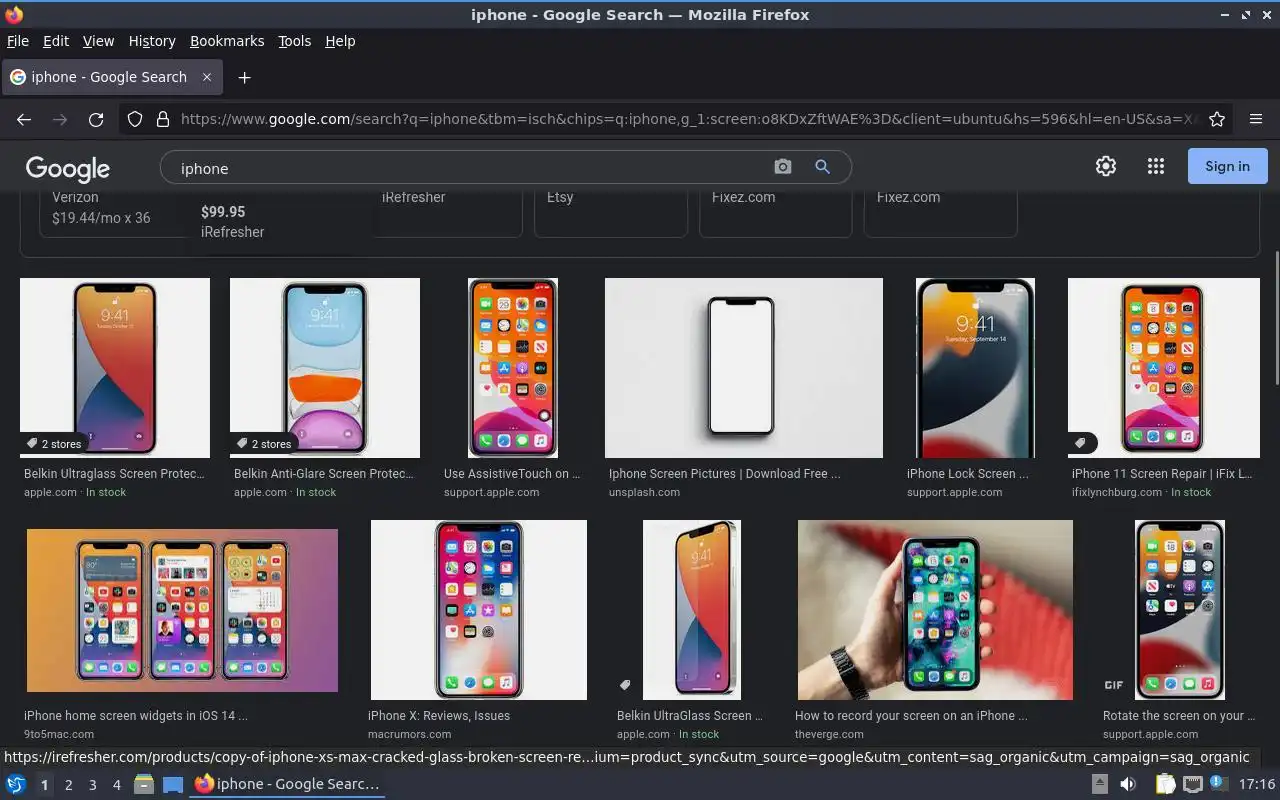Screen dimensions: 1280x800
Task: Open iPhone X macrumors thumbnail
Action: pyautogui.click(x=479, y=610)
